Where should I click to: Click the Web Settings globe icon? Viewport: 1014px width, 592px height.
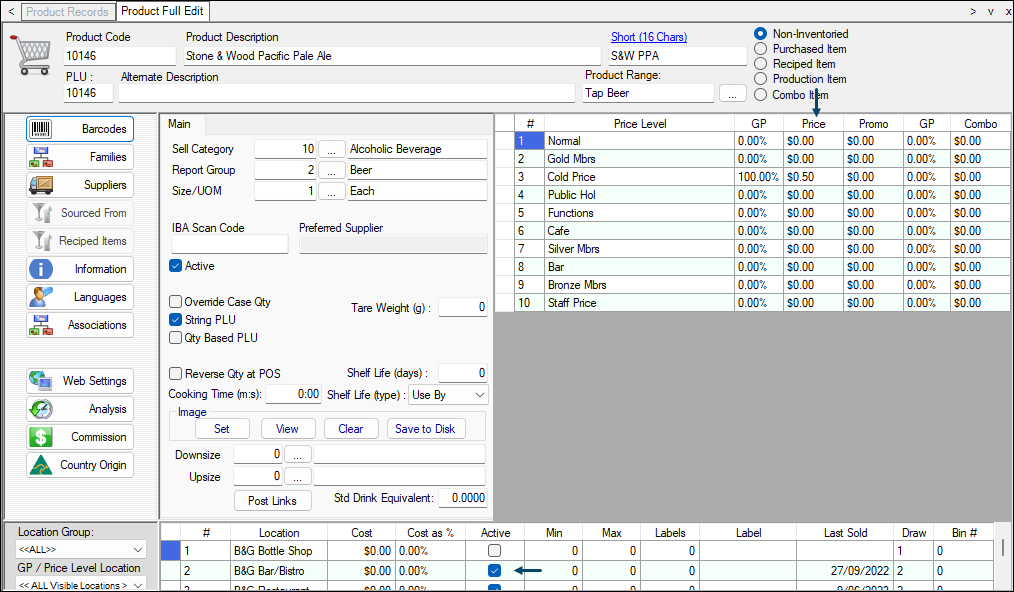pyautogui.click(x=41, y=381)
